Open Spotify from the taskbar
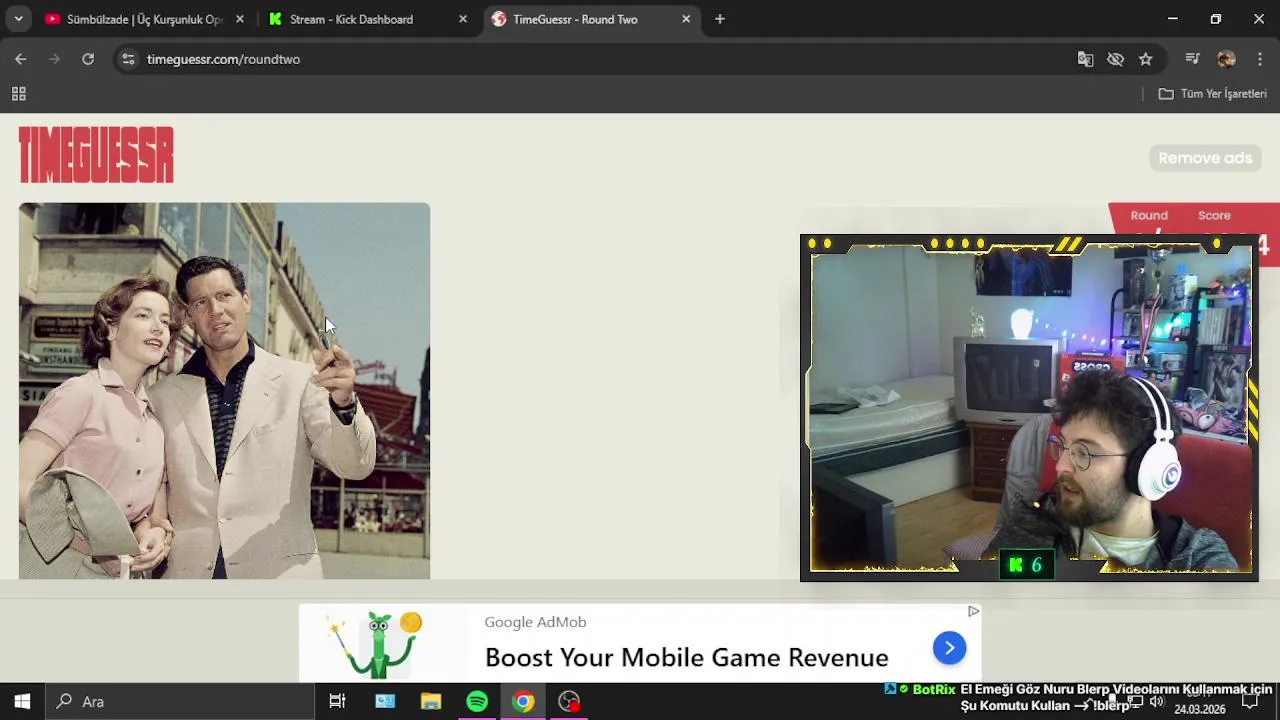The image size is (1280, 720). [477, 701]
